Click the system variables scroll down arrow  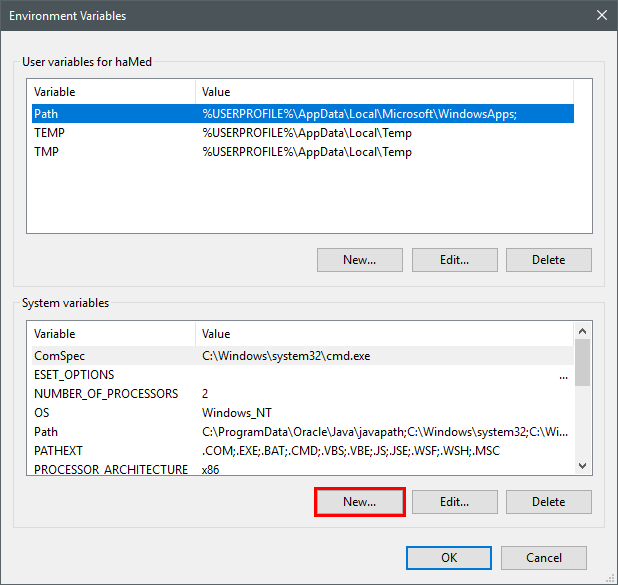point(583,466)
